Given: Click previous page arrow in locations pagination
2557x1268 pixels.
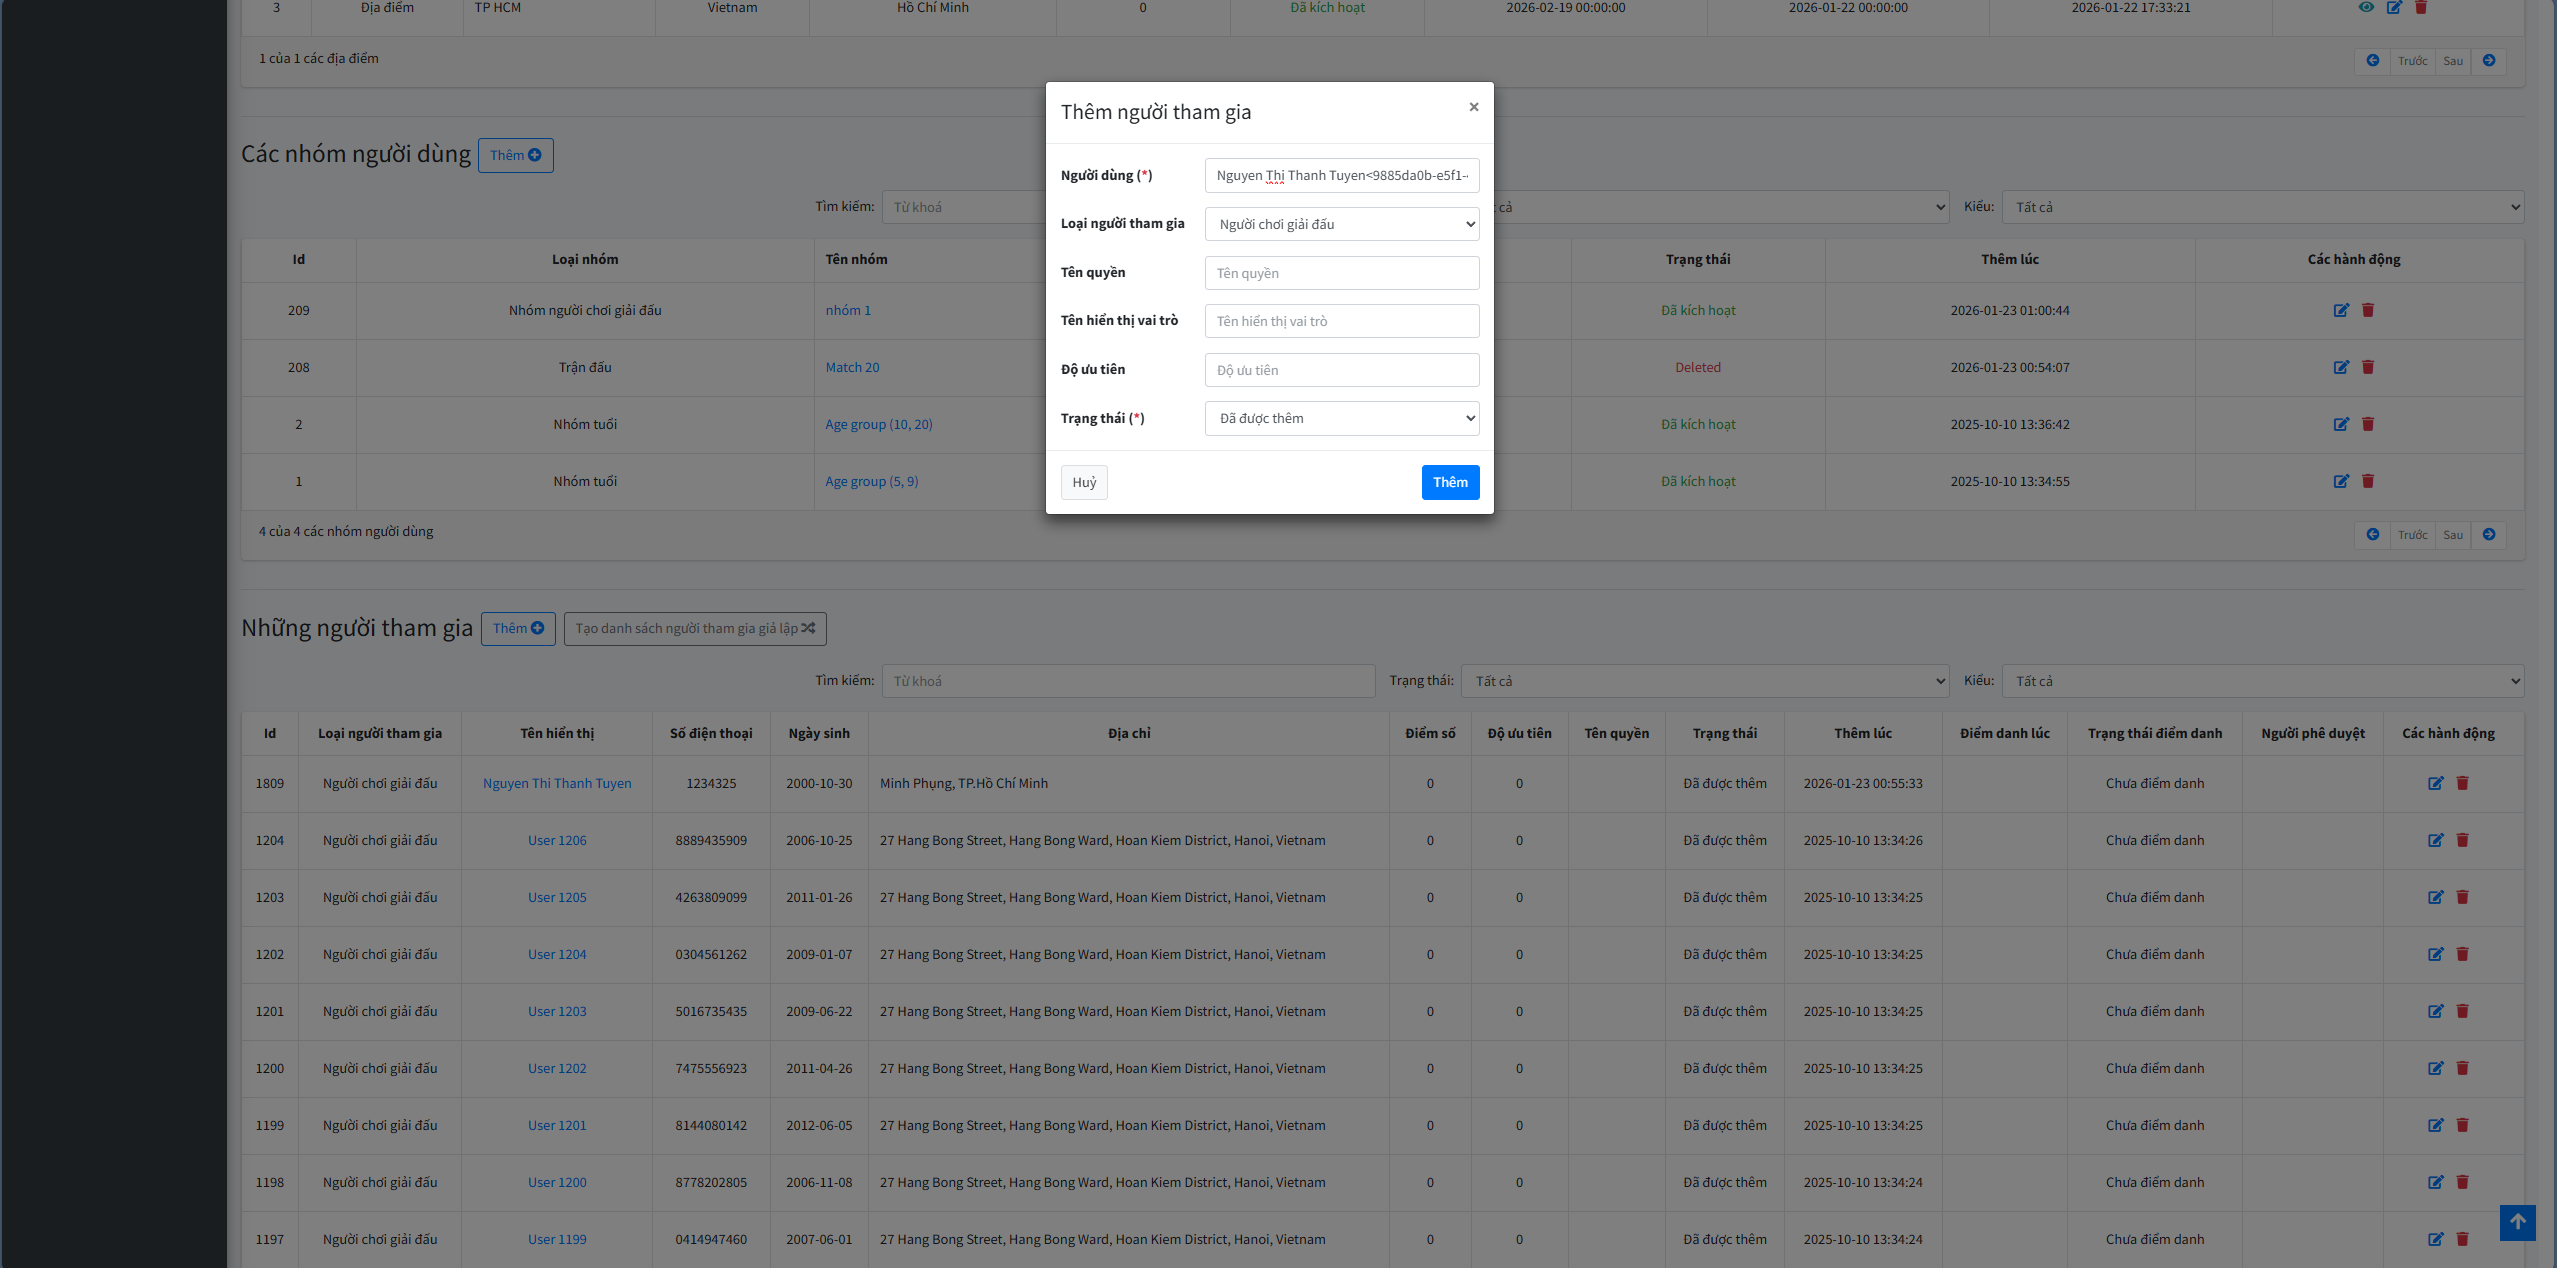Looking at the screenshot, I should point(2372,61).
